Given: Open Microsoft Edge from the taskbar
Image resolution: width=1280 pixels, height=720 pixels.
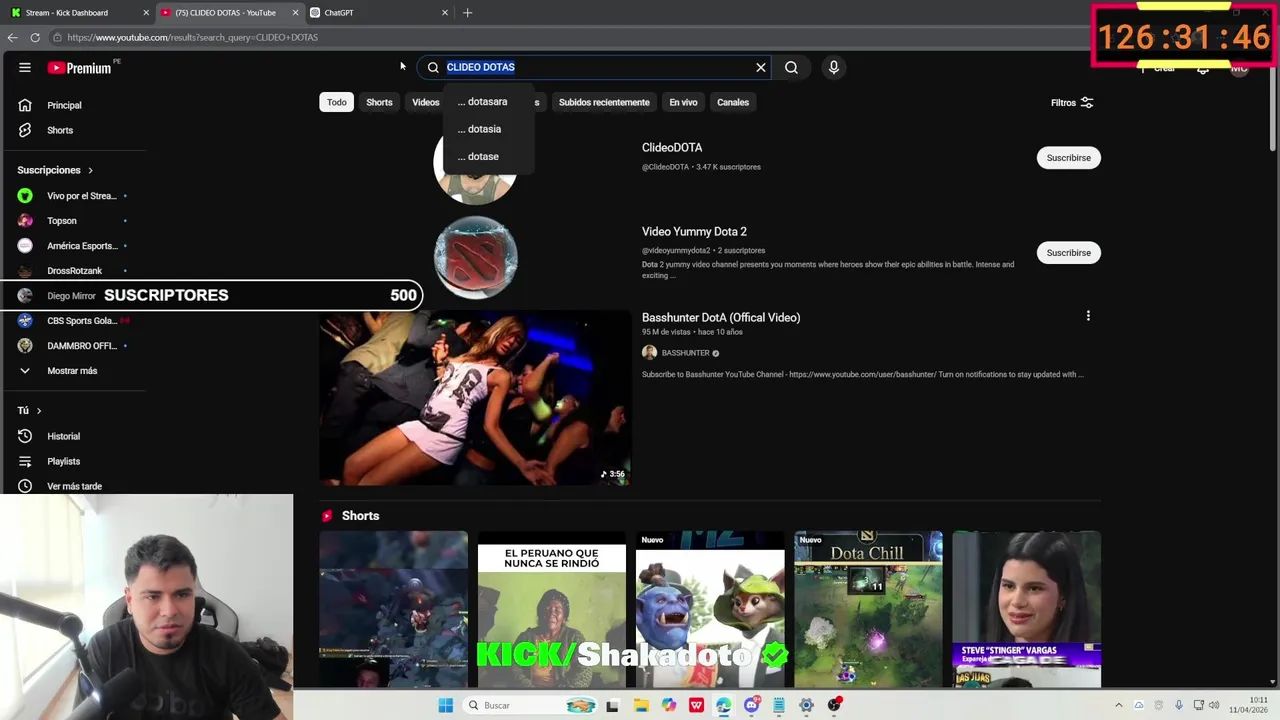Looking at the screenshot, I should coord(723,705).
